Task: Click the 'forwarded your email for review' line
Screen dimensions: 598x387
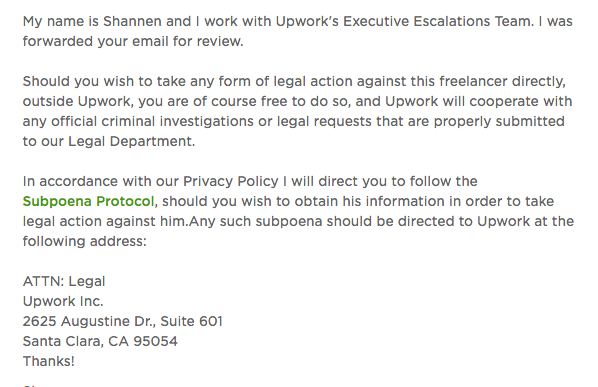Action: (x=133, y=41)
